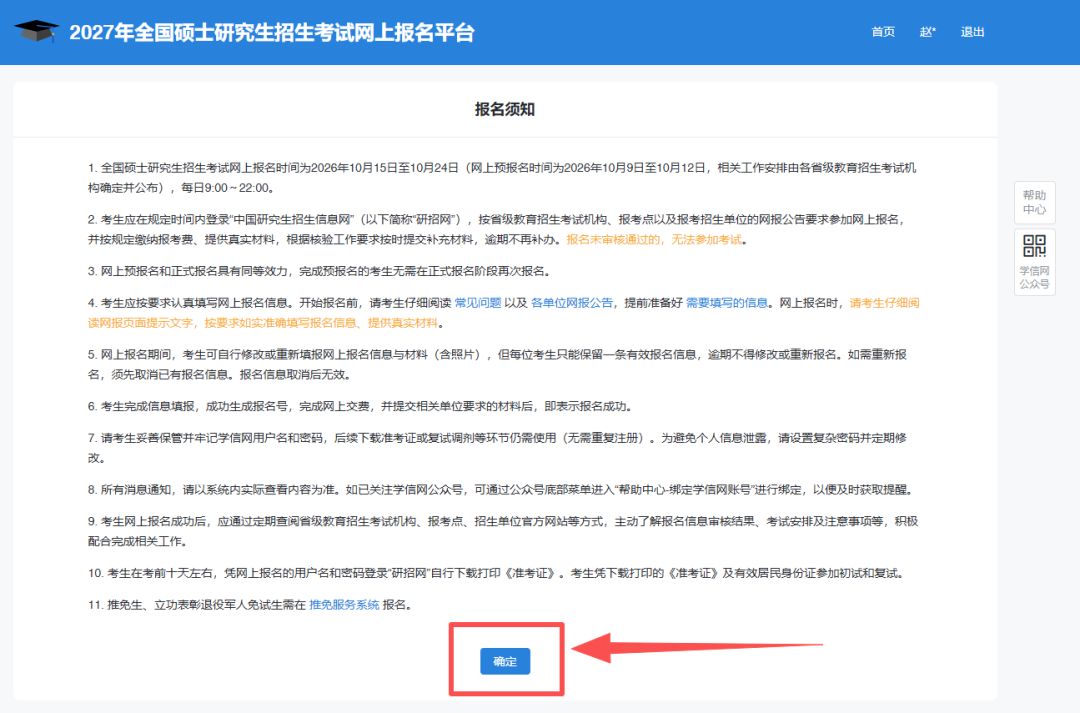Viewport: 1080px width, 713px height.
Task: Click rule 10 about 下载打印《准考证》
Action: click(496, 573)
